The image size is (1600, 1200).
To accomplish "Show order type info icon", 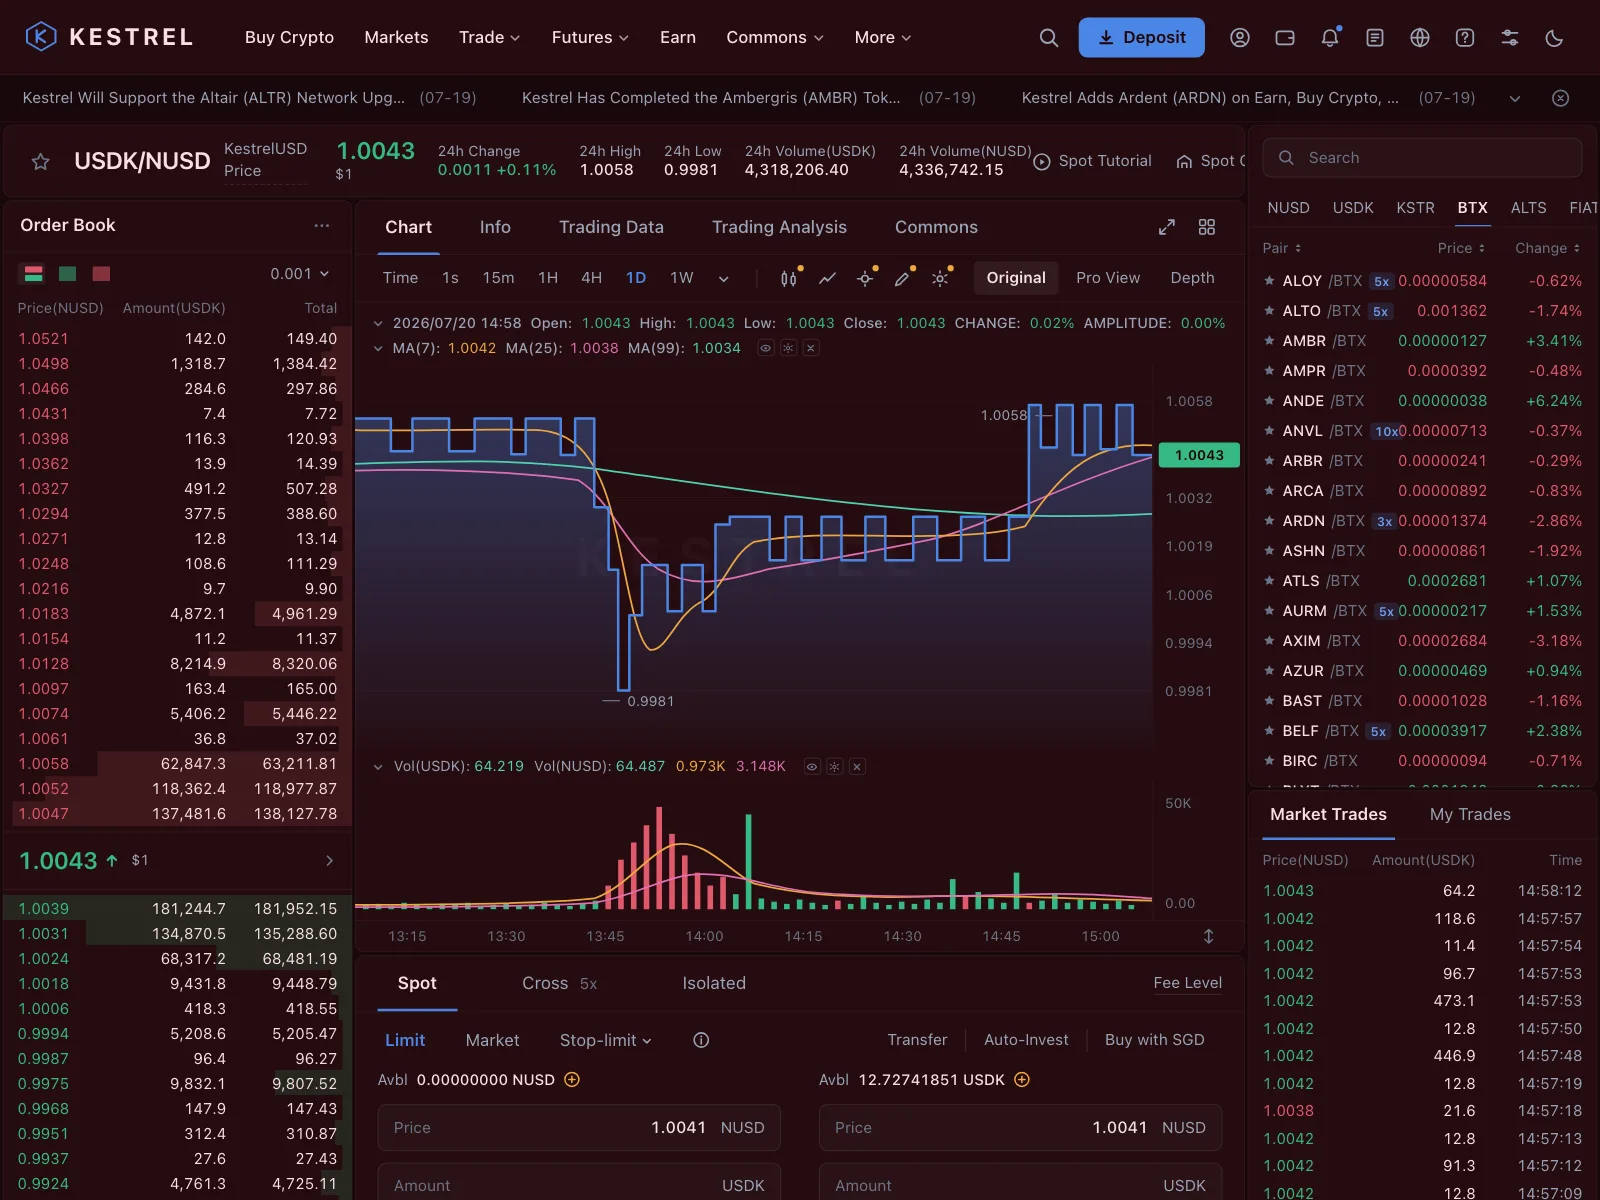I will [x=701, y=1040].
